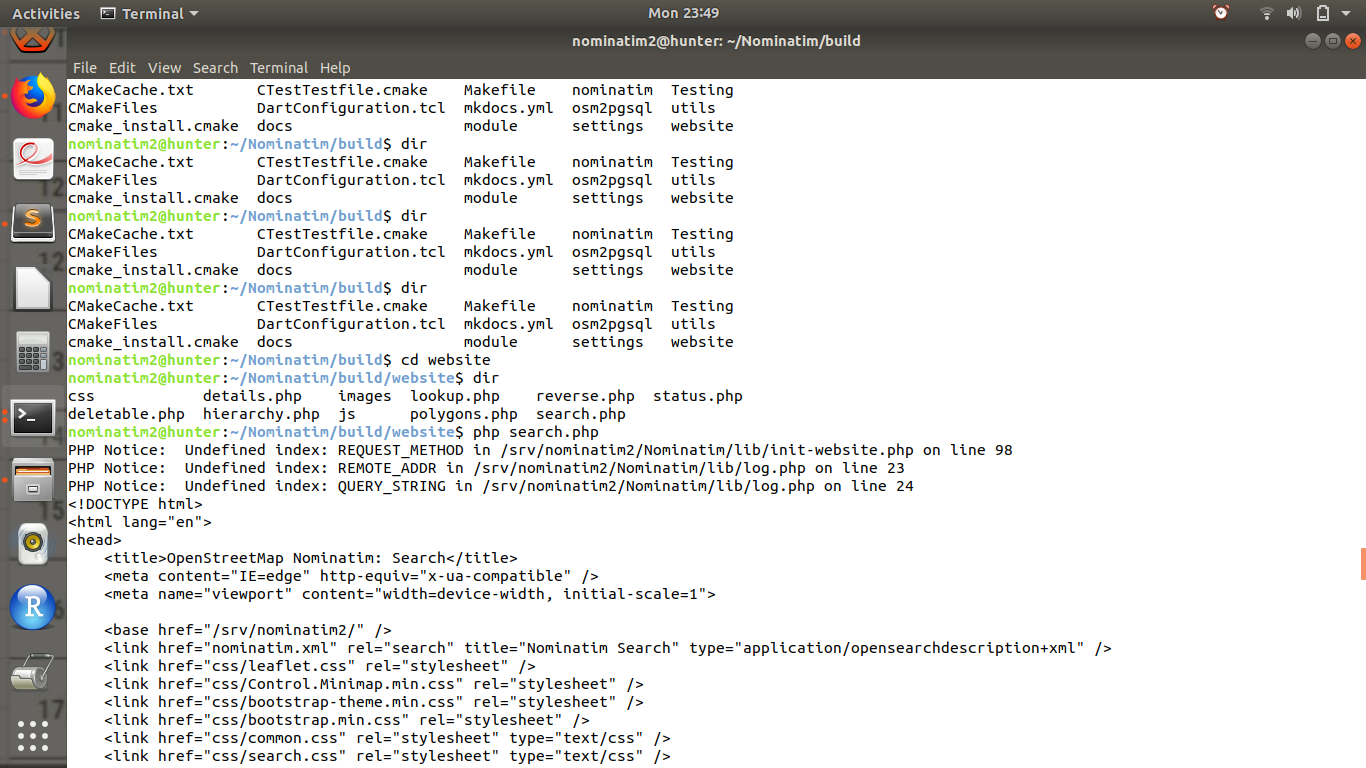Click 'hierarchy.php' in the listing
This screenshot has height=768, width=1366.
[x=261, y=414]
